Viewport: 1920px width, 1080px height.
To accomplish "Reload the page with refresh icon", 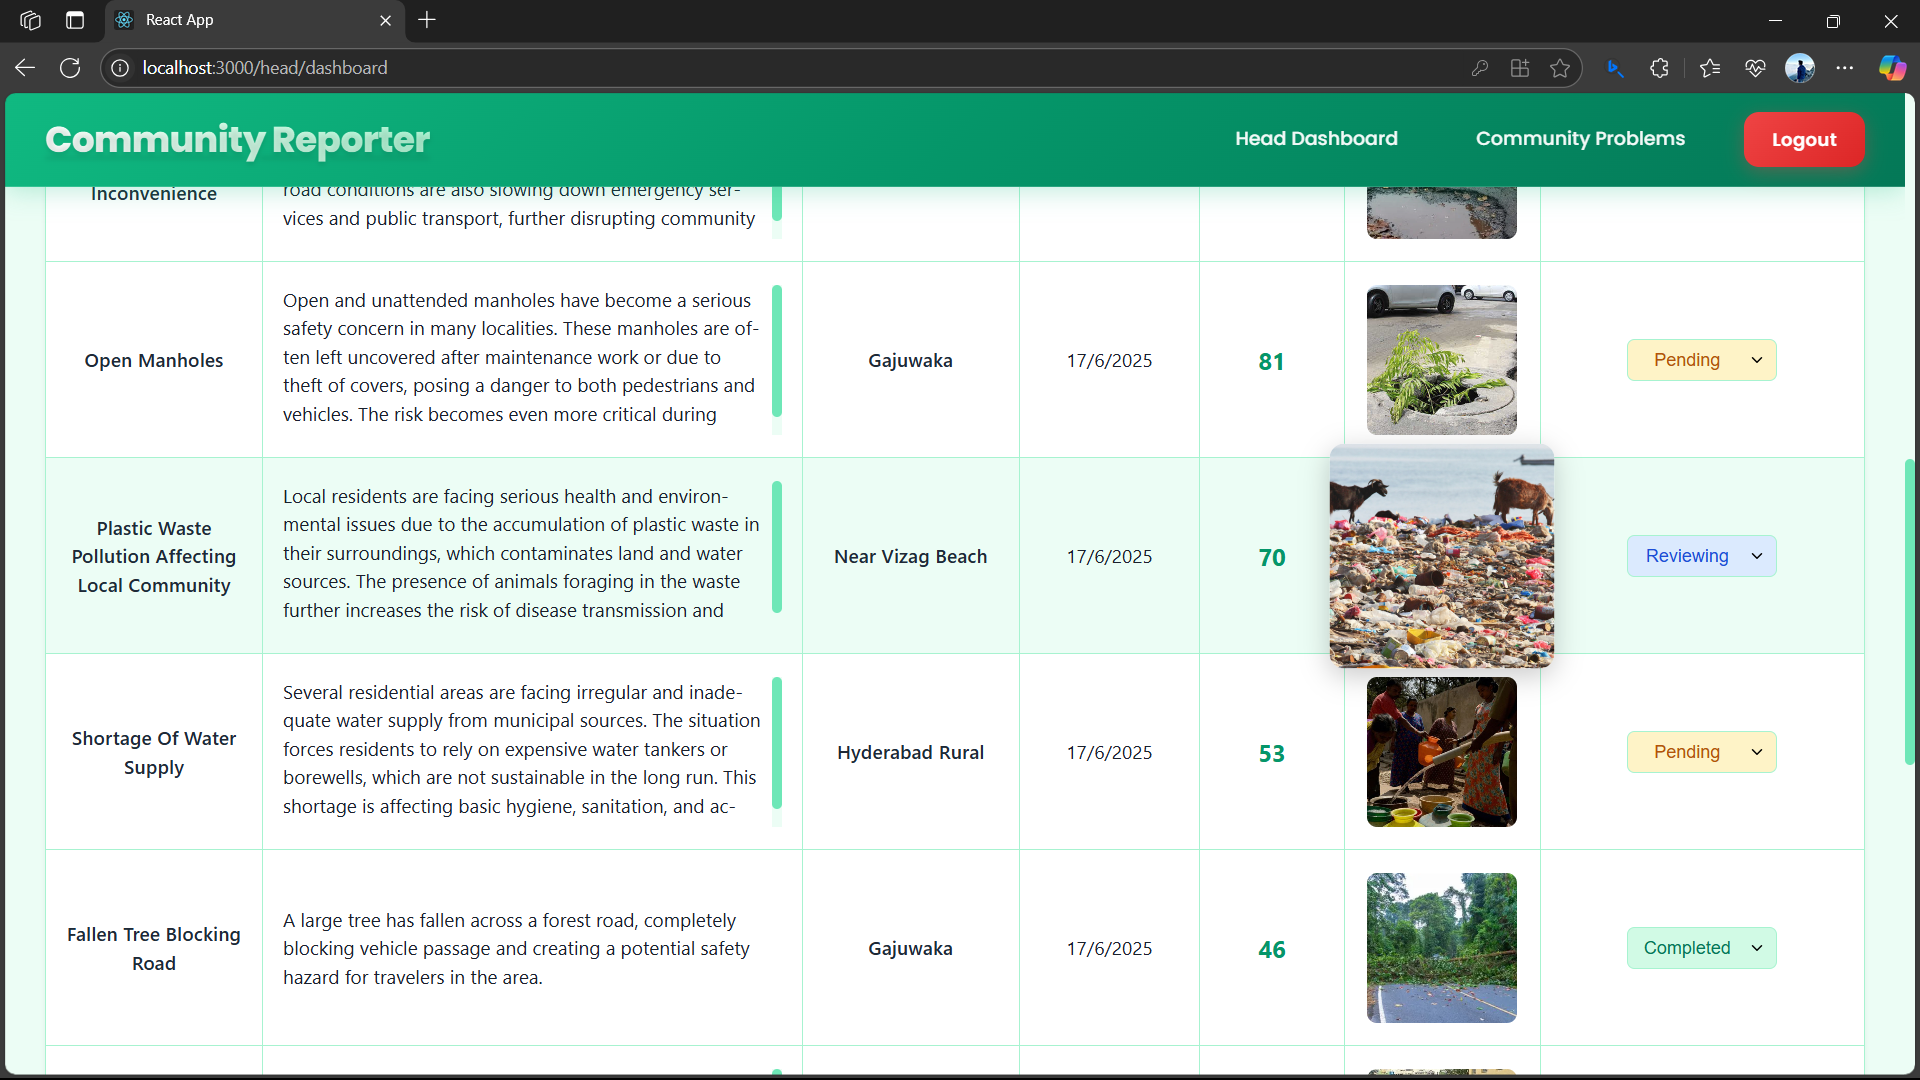I will point(70,68).
